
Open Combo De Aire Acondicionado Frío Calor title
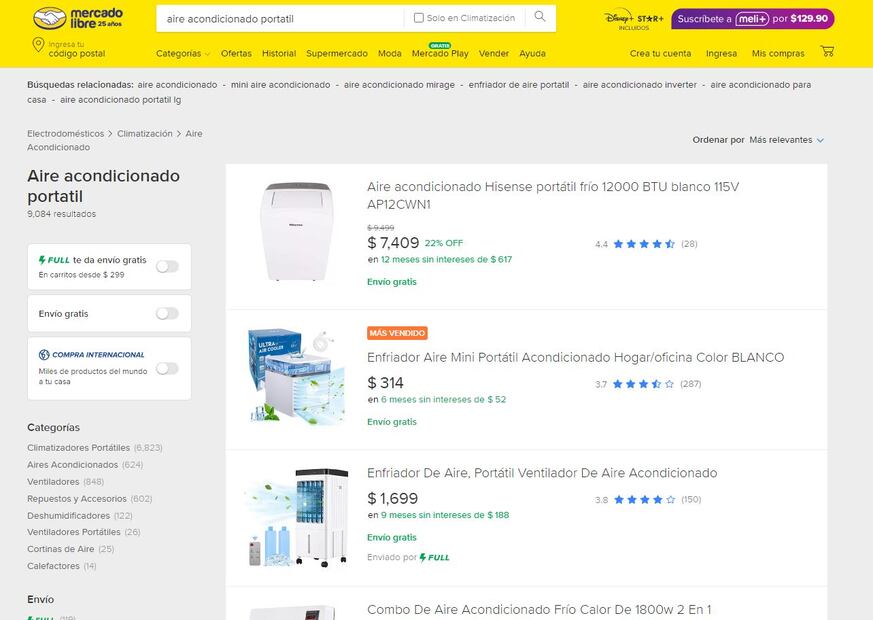(539, 609)
